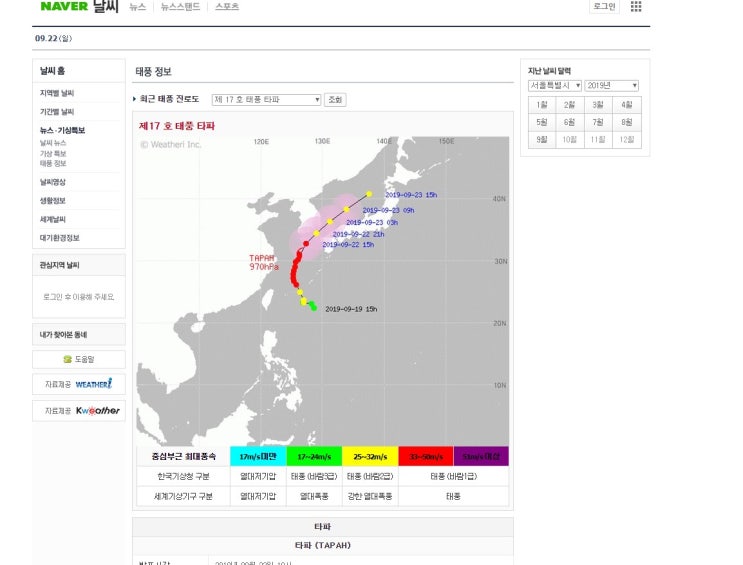743x565 pixels.
Task: Click the NAVER logo
Action: coord(64,6)
